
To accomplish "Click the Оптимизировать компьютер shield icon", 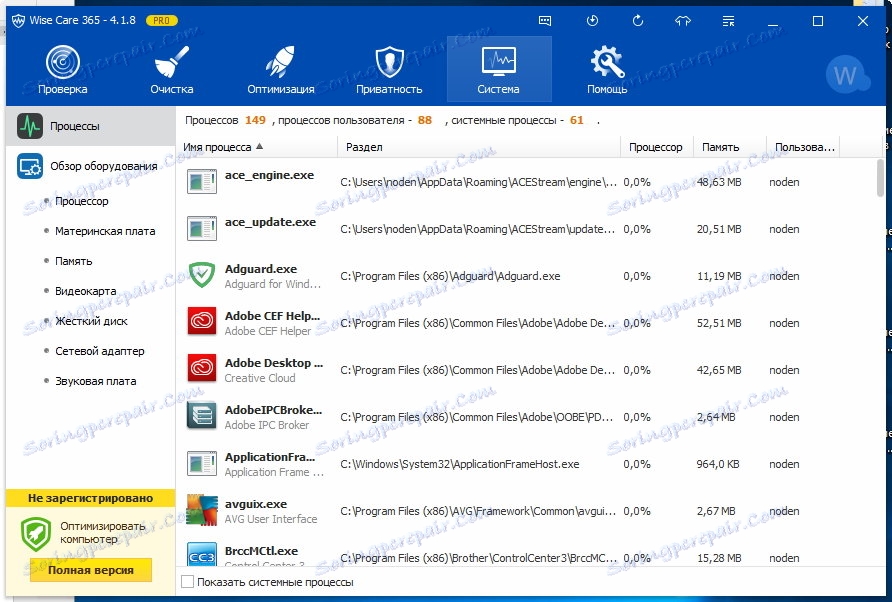I will (x=36, y=534).
